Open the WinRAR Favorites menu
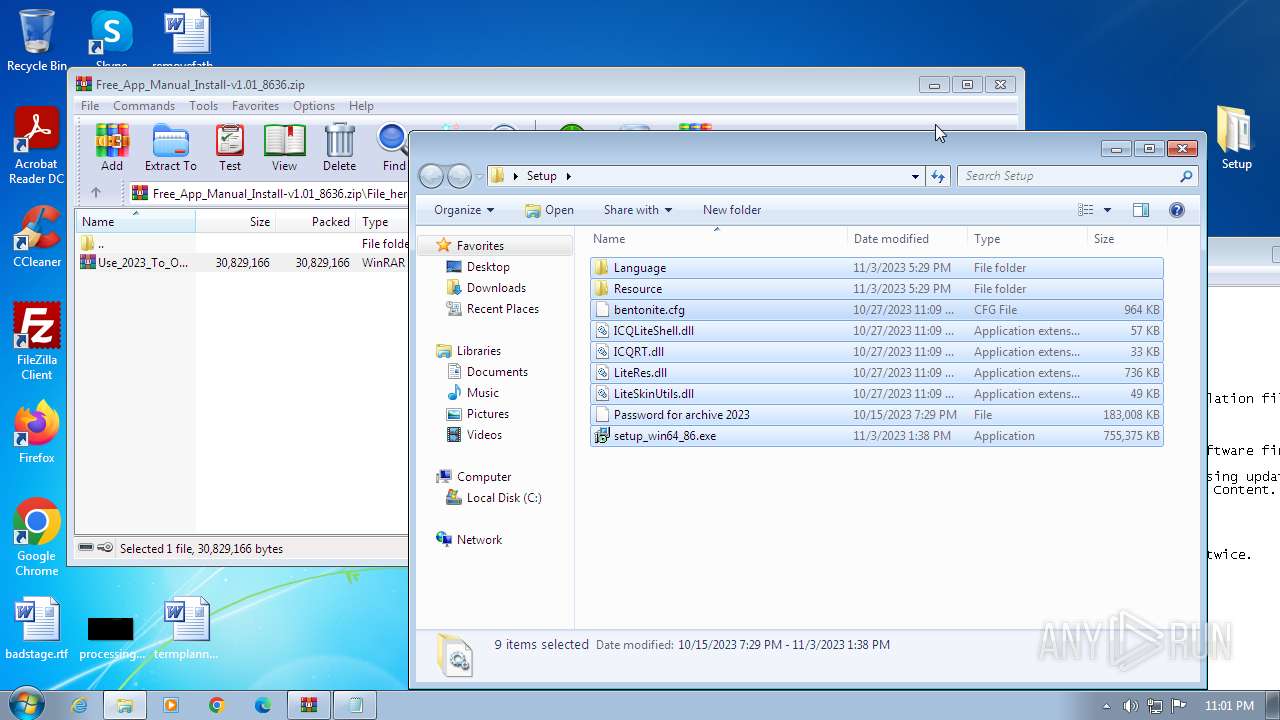Viewport: 1280px width, 720px height. [x=255, y=106]
